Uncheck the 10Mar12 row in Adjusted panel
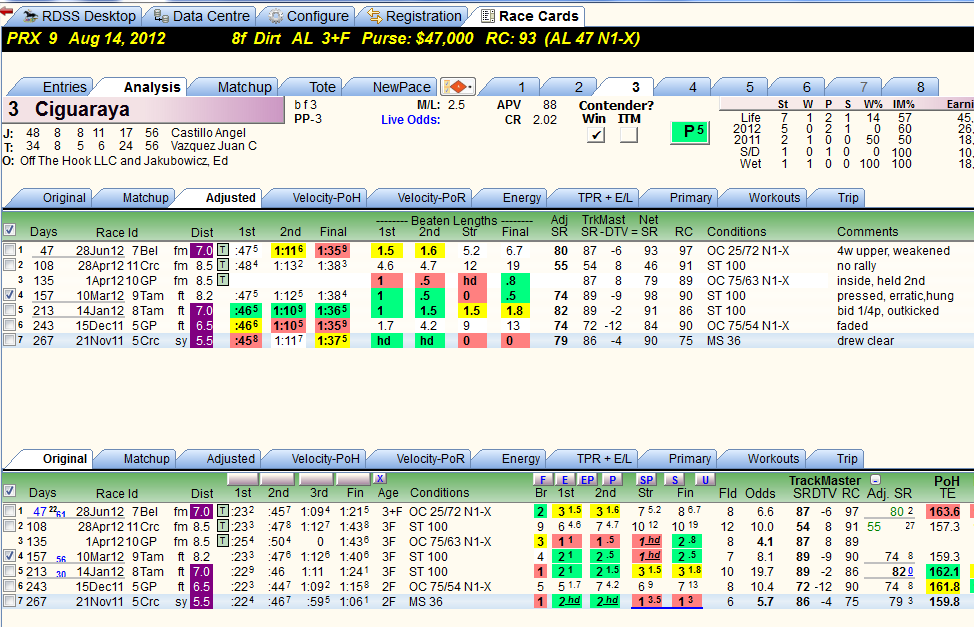Viewport: 974px width, 627px height. pyautogui.click(x=9, y=295)
